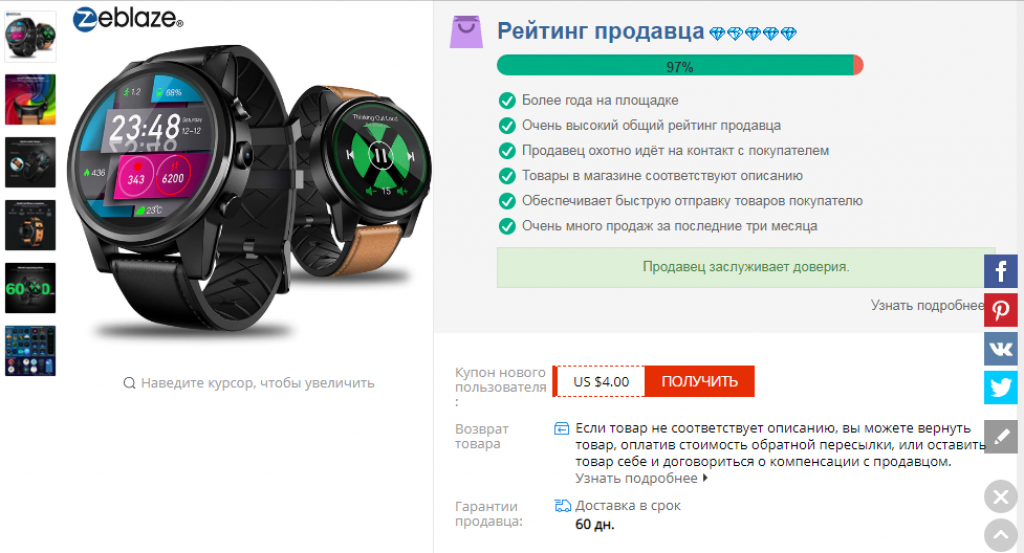The height and width of the screenshot is (553, 1024).
Task: Open the pencil edit feedback icon
Action: pos(1000,437)
